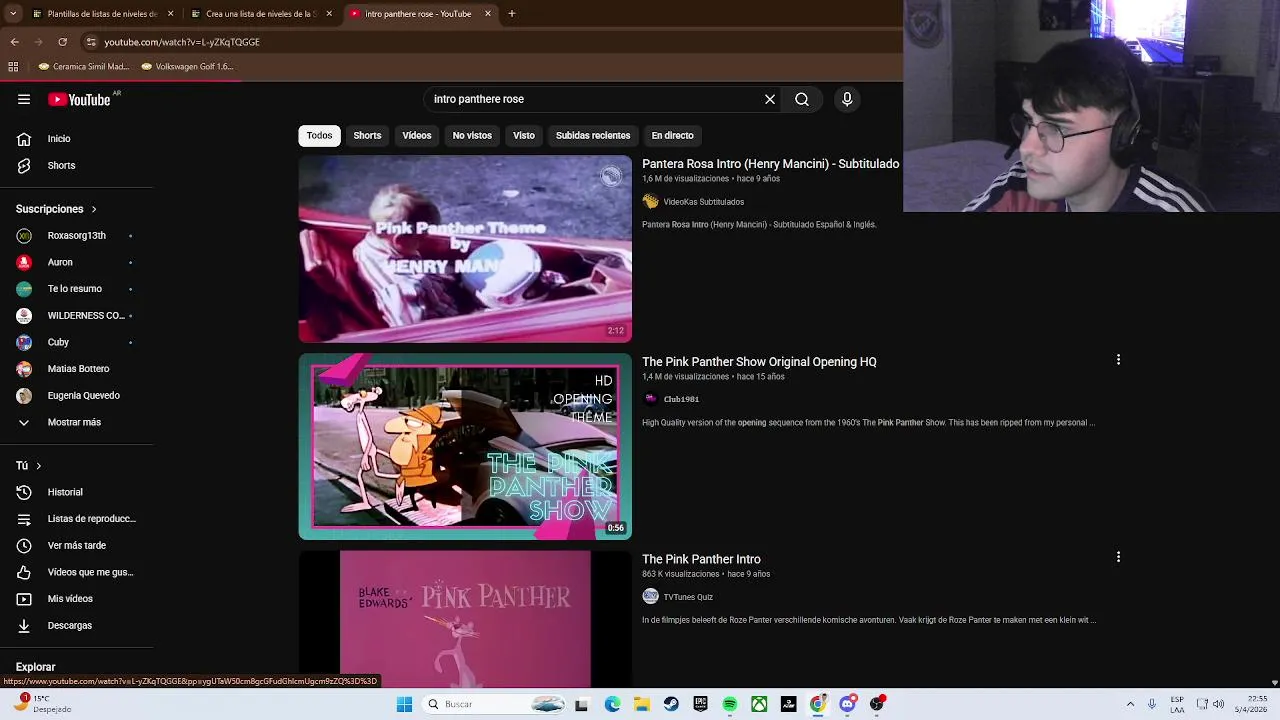This screenshot has width=1280, height=720.
Task: Start voice search with the microphone icon
Action: (x=847, y=99)
